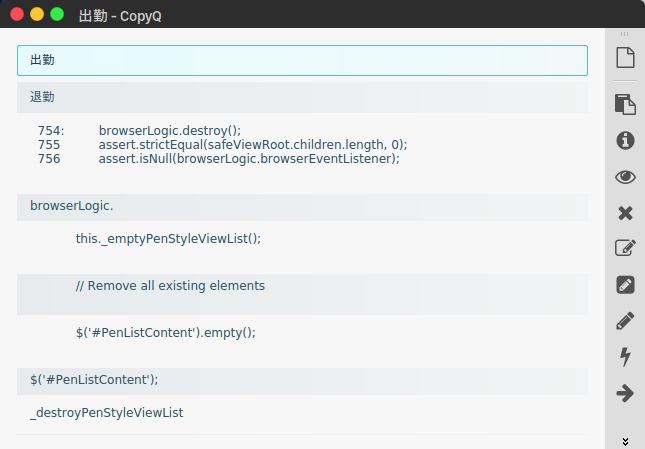This screenshot has height=449, width=645.
Task: Click the green maximize window button
Action: 57,14
